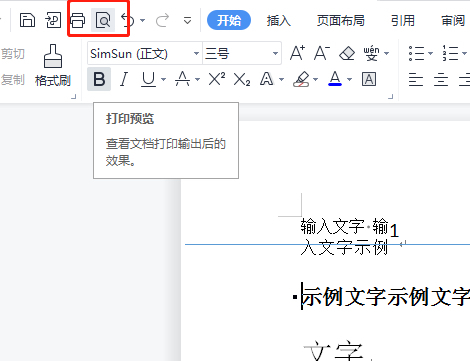The height and width of the screenshot is (361, 470).
Task: Click header text 输入文字 in document
Action: pyautogui.click(x=332, y=227)
